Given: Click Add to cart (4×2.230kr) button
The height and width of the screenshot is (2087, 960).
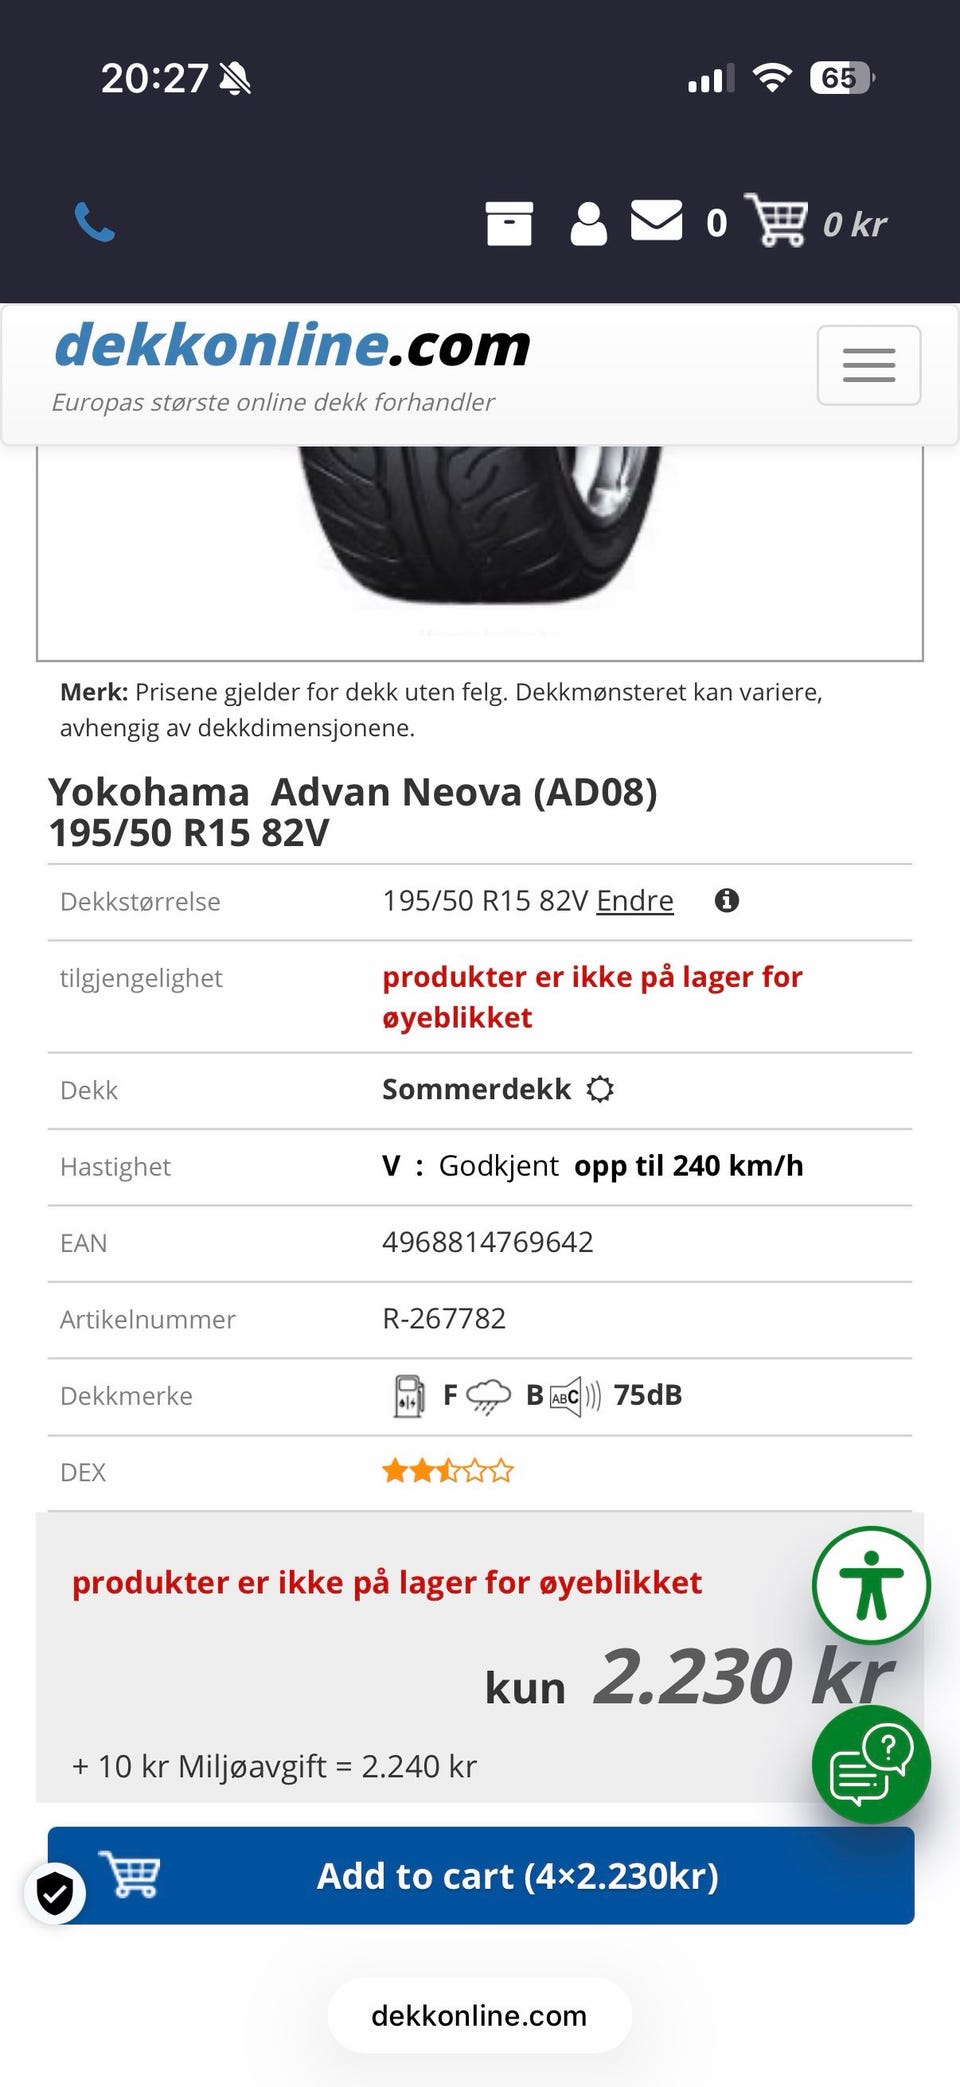Looking at the screenshot, I should coord(481,1875).
